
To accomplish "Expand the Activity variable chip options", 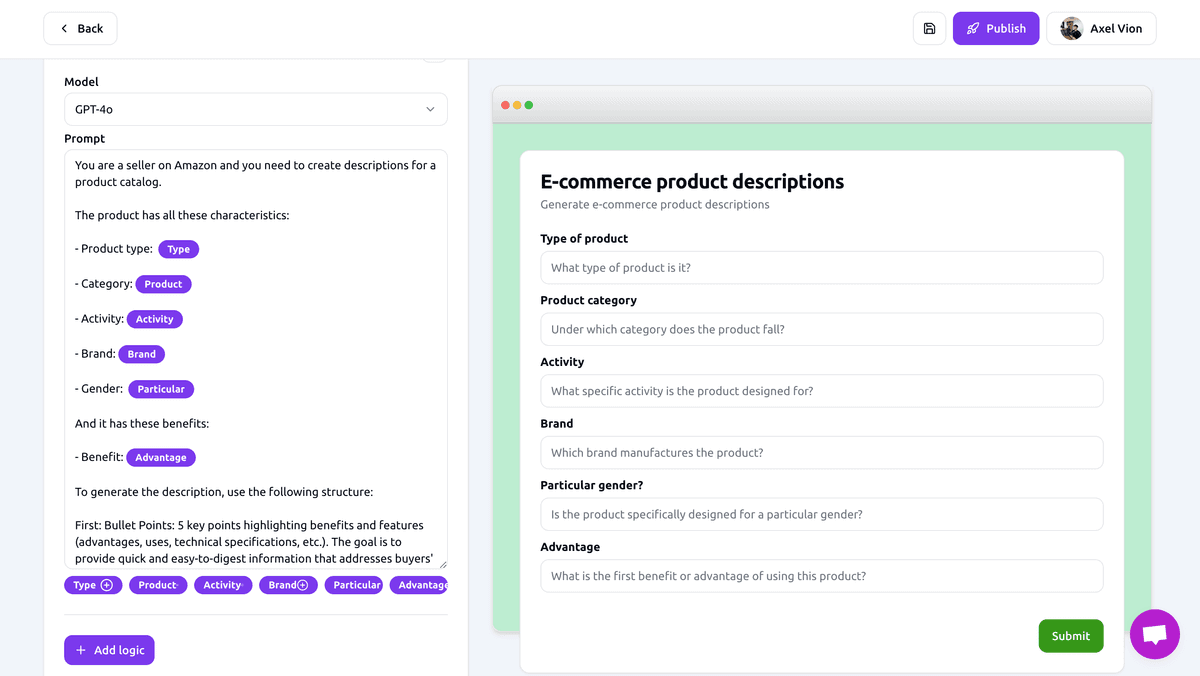I will click(244, 584).
